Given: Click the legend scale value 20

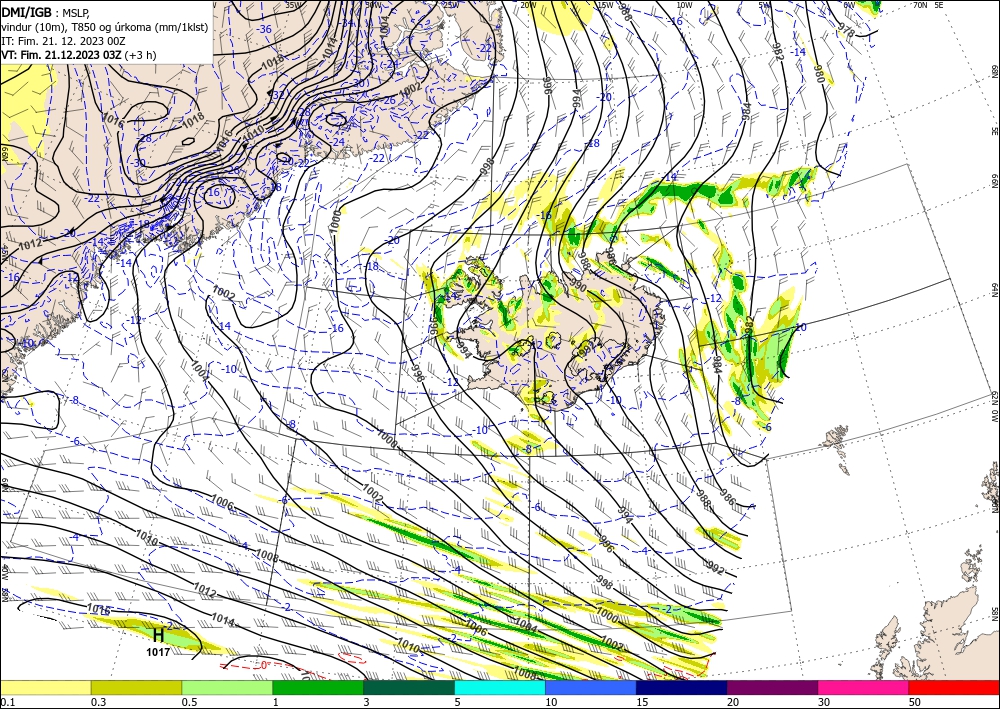Looking at the screenshot, I should (733, 702).
